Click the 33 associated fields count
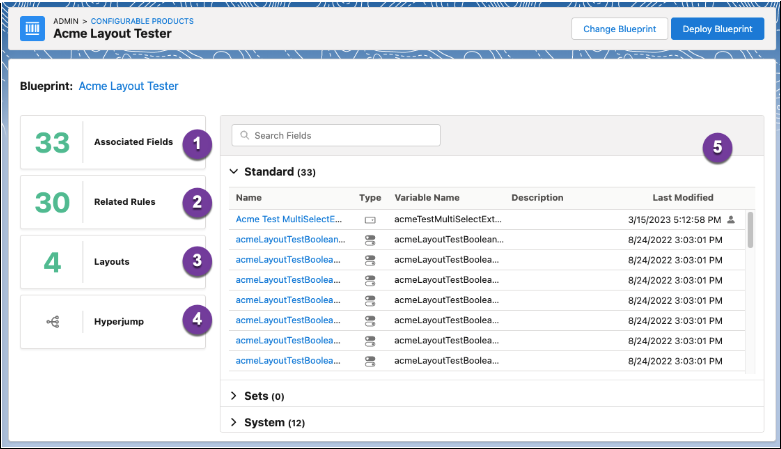The width and height of the screenshot is (781, 449). (52, 143)
